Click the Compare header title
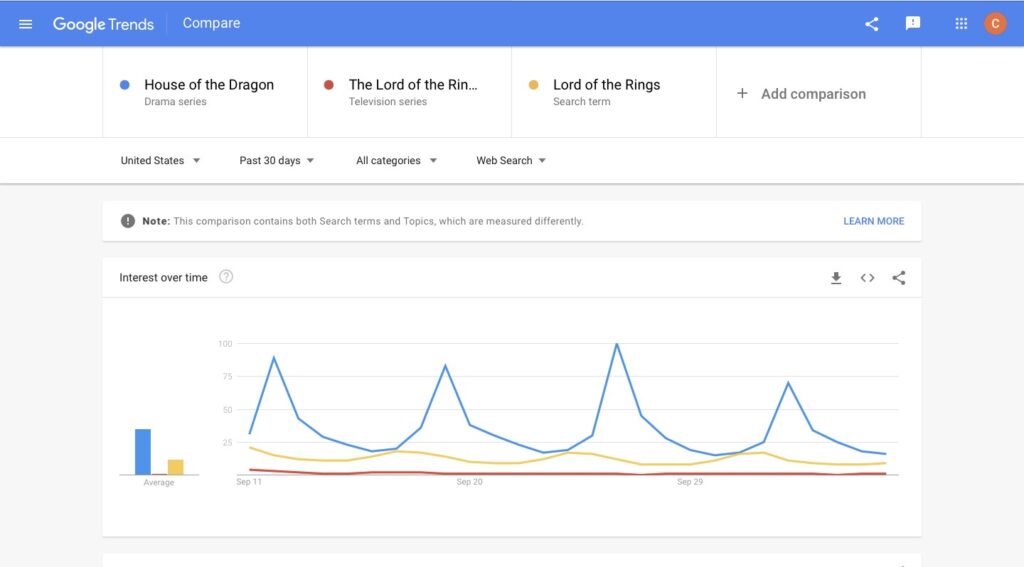1024x567 pixels. [x=211, y=24]
